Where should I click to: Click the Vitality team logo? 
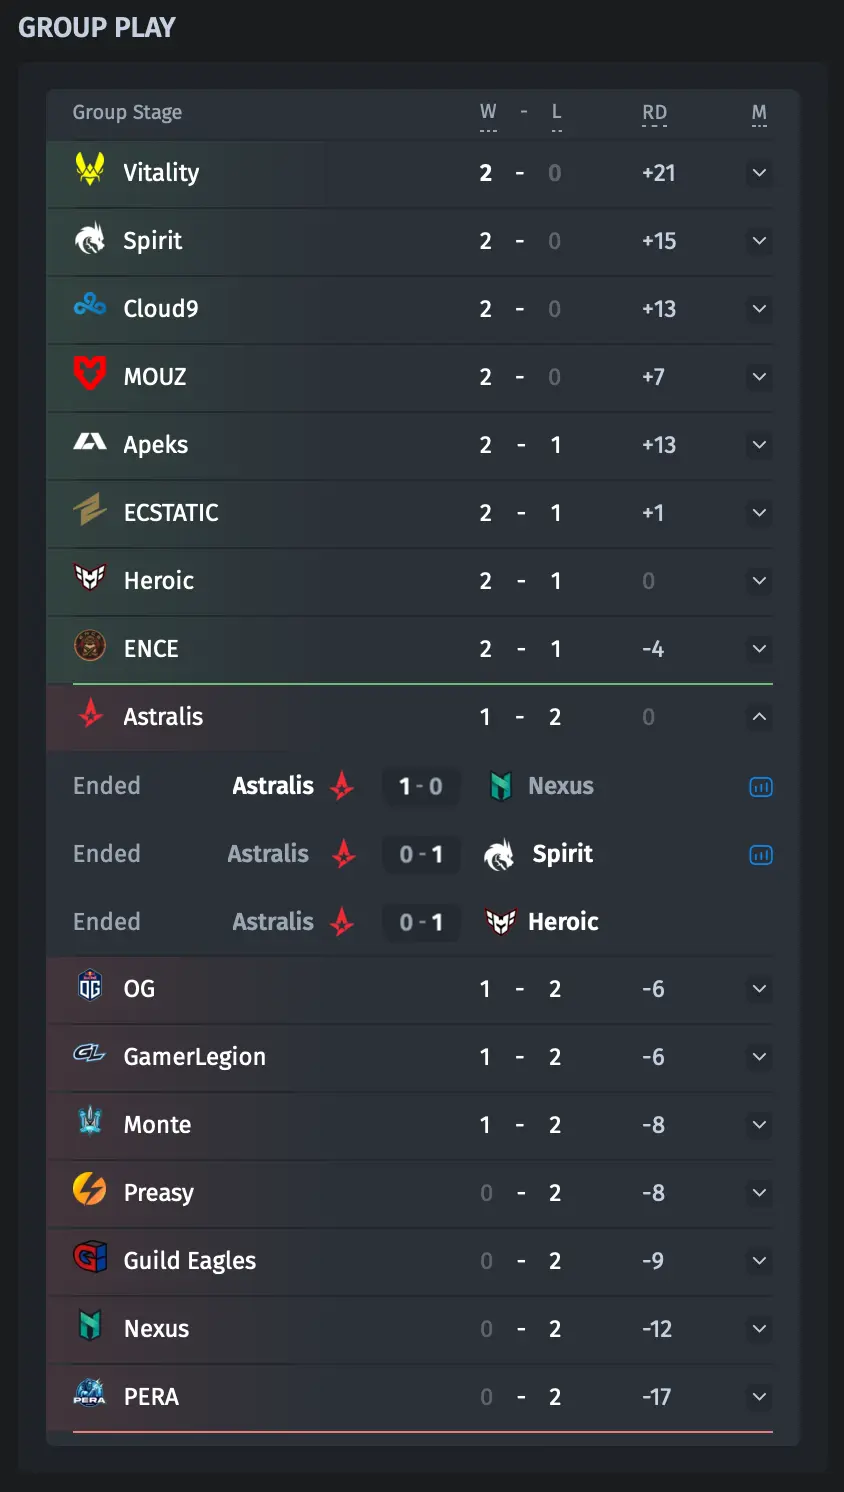(90, 170)
